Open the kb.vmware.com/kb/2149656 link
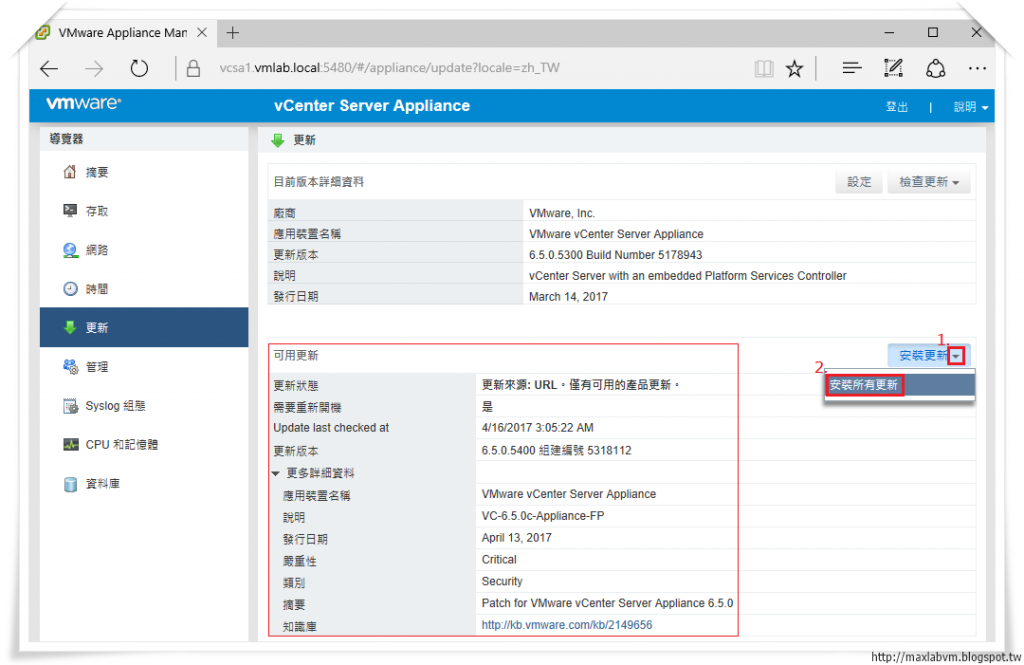This screenshot has width=1024, height=665. (x=566, y=625)
